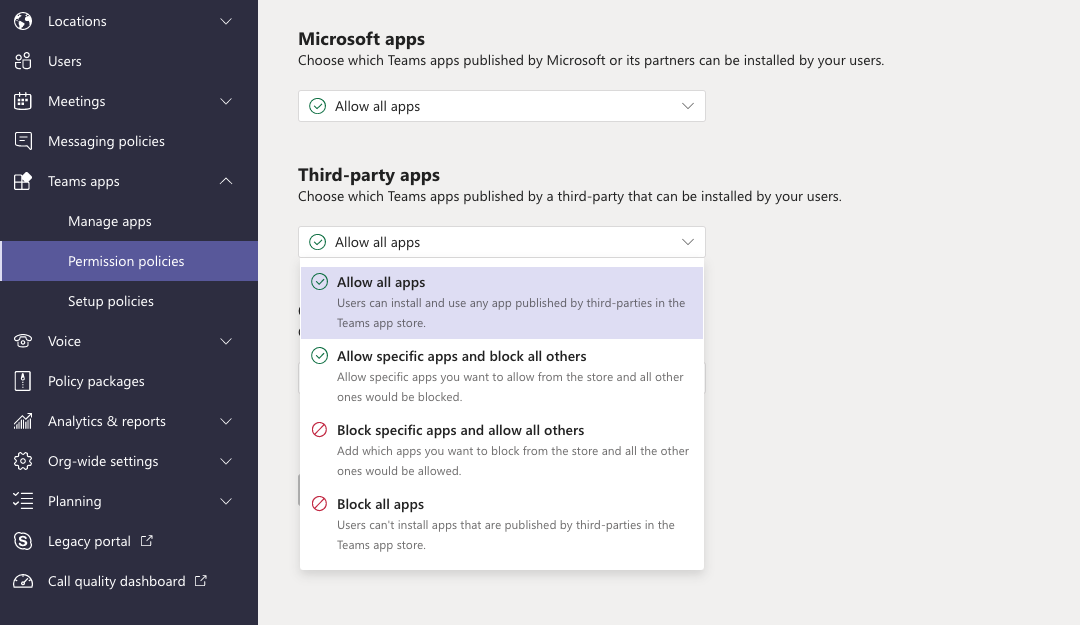Expand the Voice section chevron
This screenshot has height=625, width=1080.
(x=226, y=341)
